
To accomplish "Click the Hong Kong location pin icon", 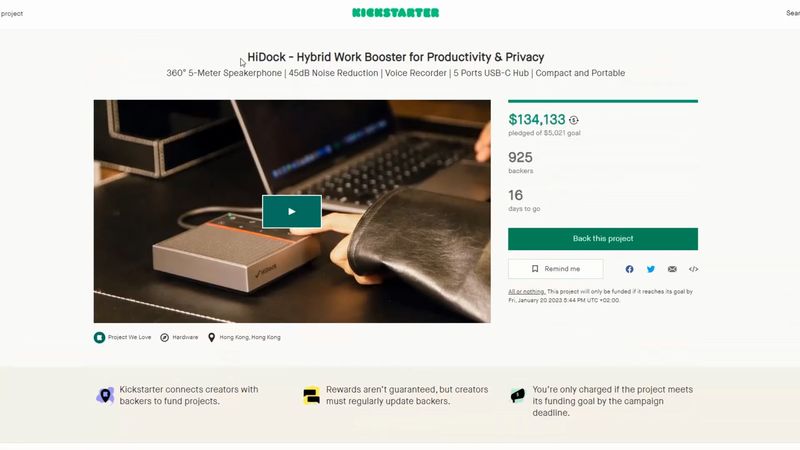I will tap(211, 337).
